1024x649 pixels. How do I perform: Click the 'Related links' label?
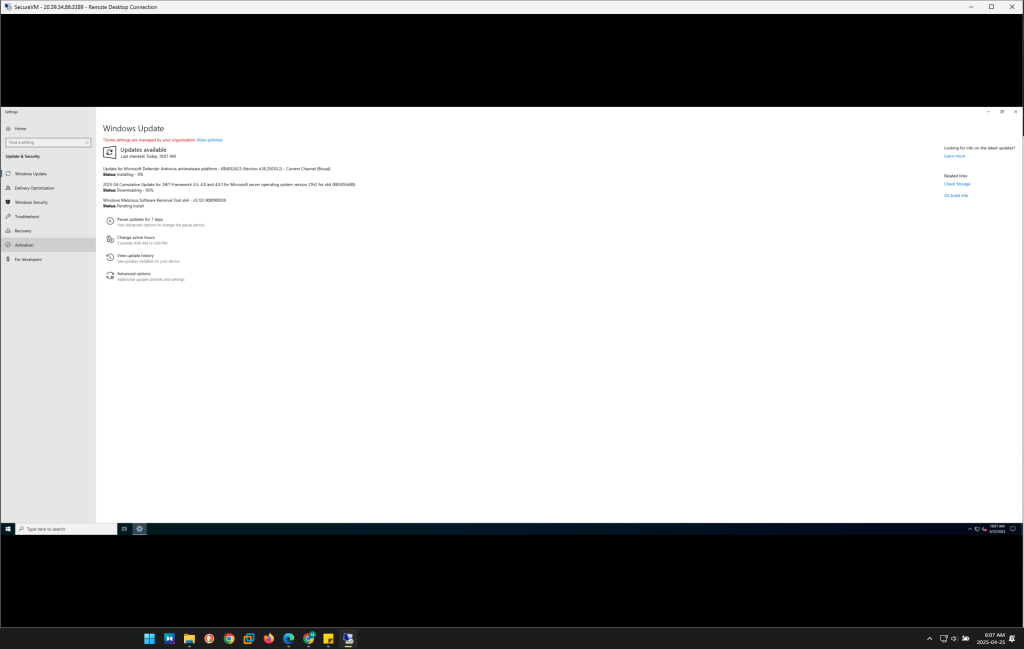tap(955, 176)
